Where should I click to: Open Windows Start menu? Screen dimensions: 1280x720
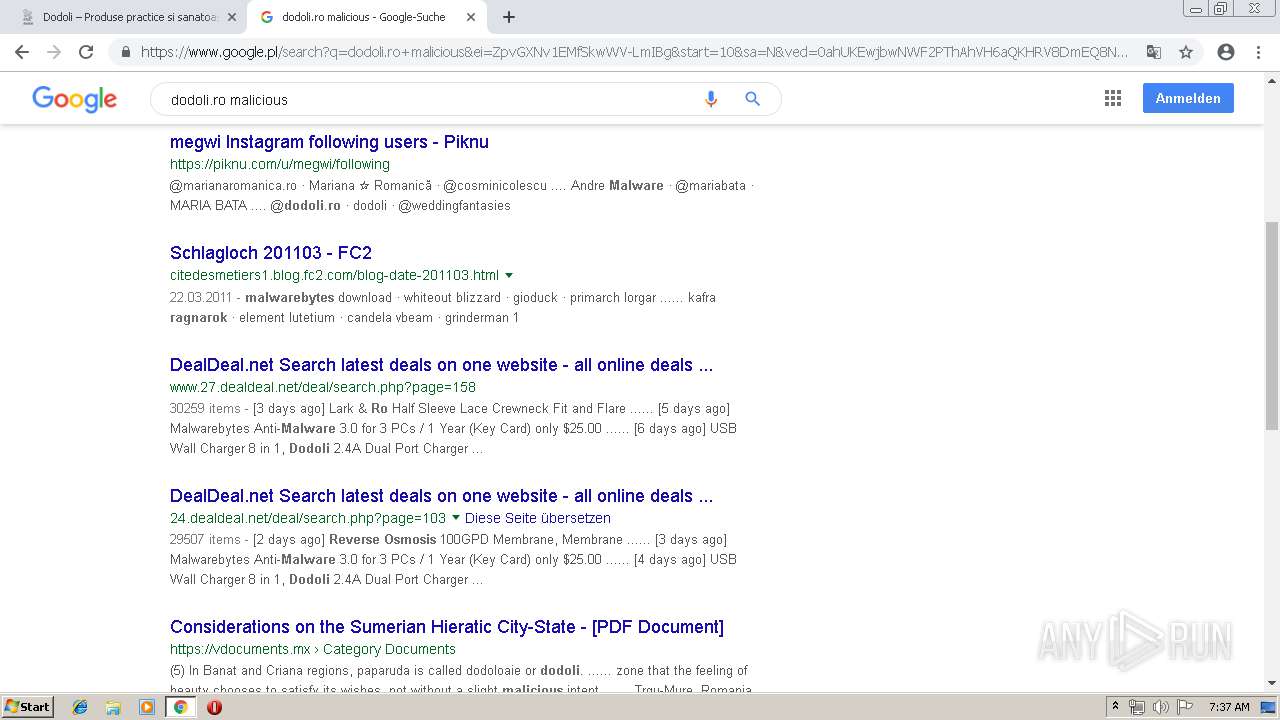[27, 707]
